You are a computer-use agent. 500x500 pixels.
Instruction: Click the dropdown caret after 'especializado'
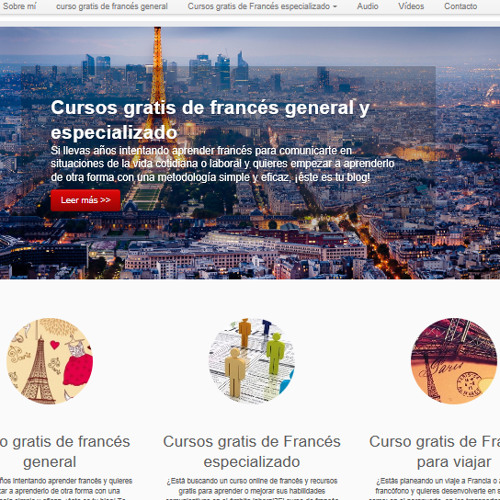click(335, 7)
